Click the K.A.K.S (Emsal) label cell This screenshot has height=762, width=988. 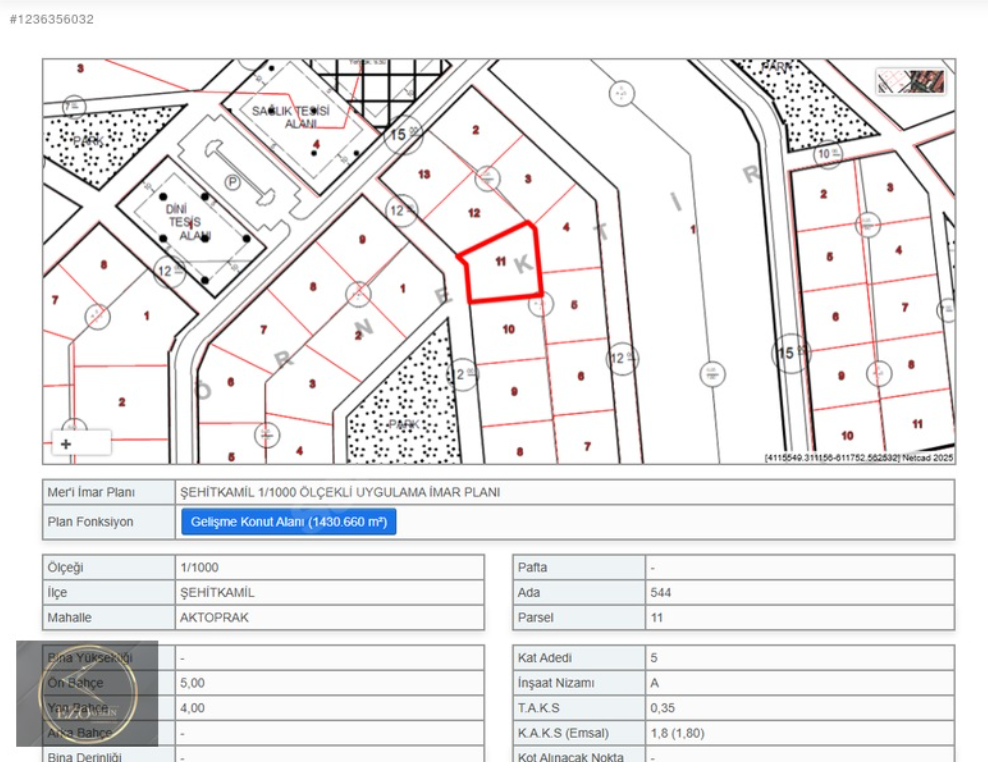pyautogui.click(x=579, y=734)
